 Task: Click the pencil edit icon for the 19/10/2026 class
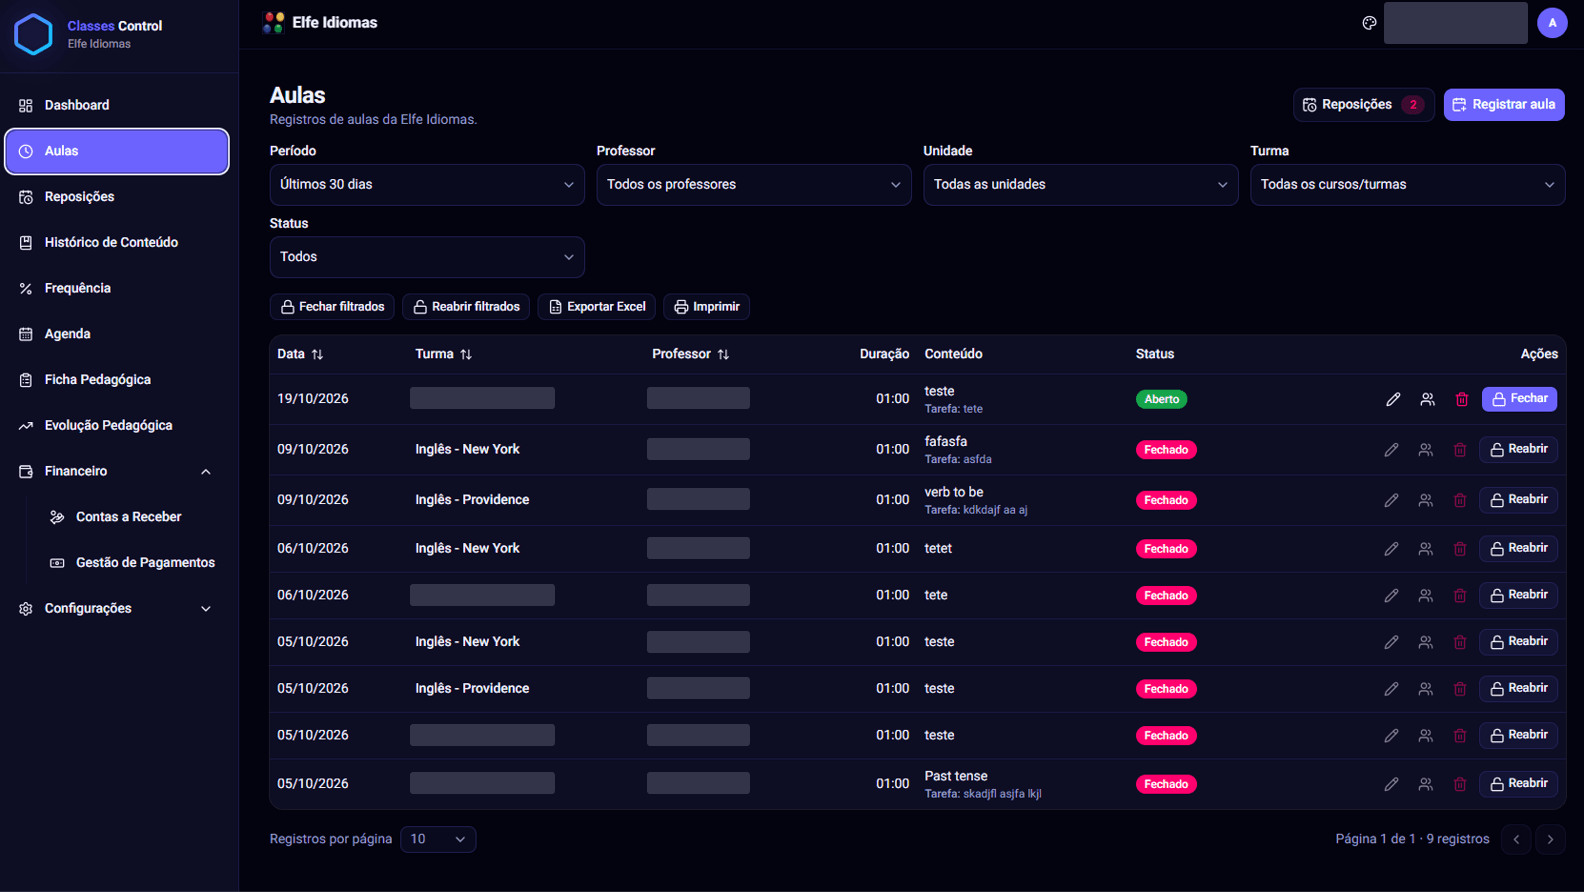1393,399
